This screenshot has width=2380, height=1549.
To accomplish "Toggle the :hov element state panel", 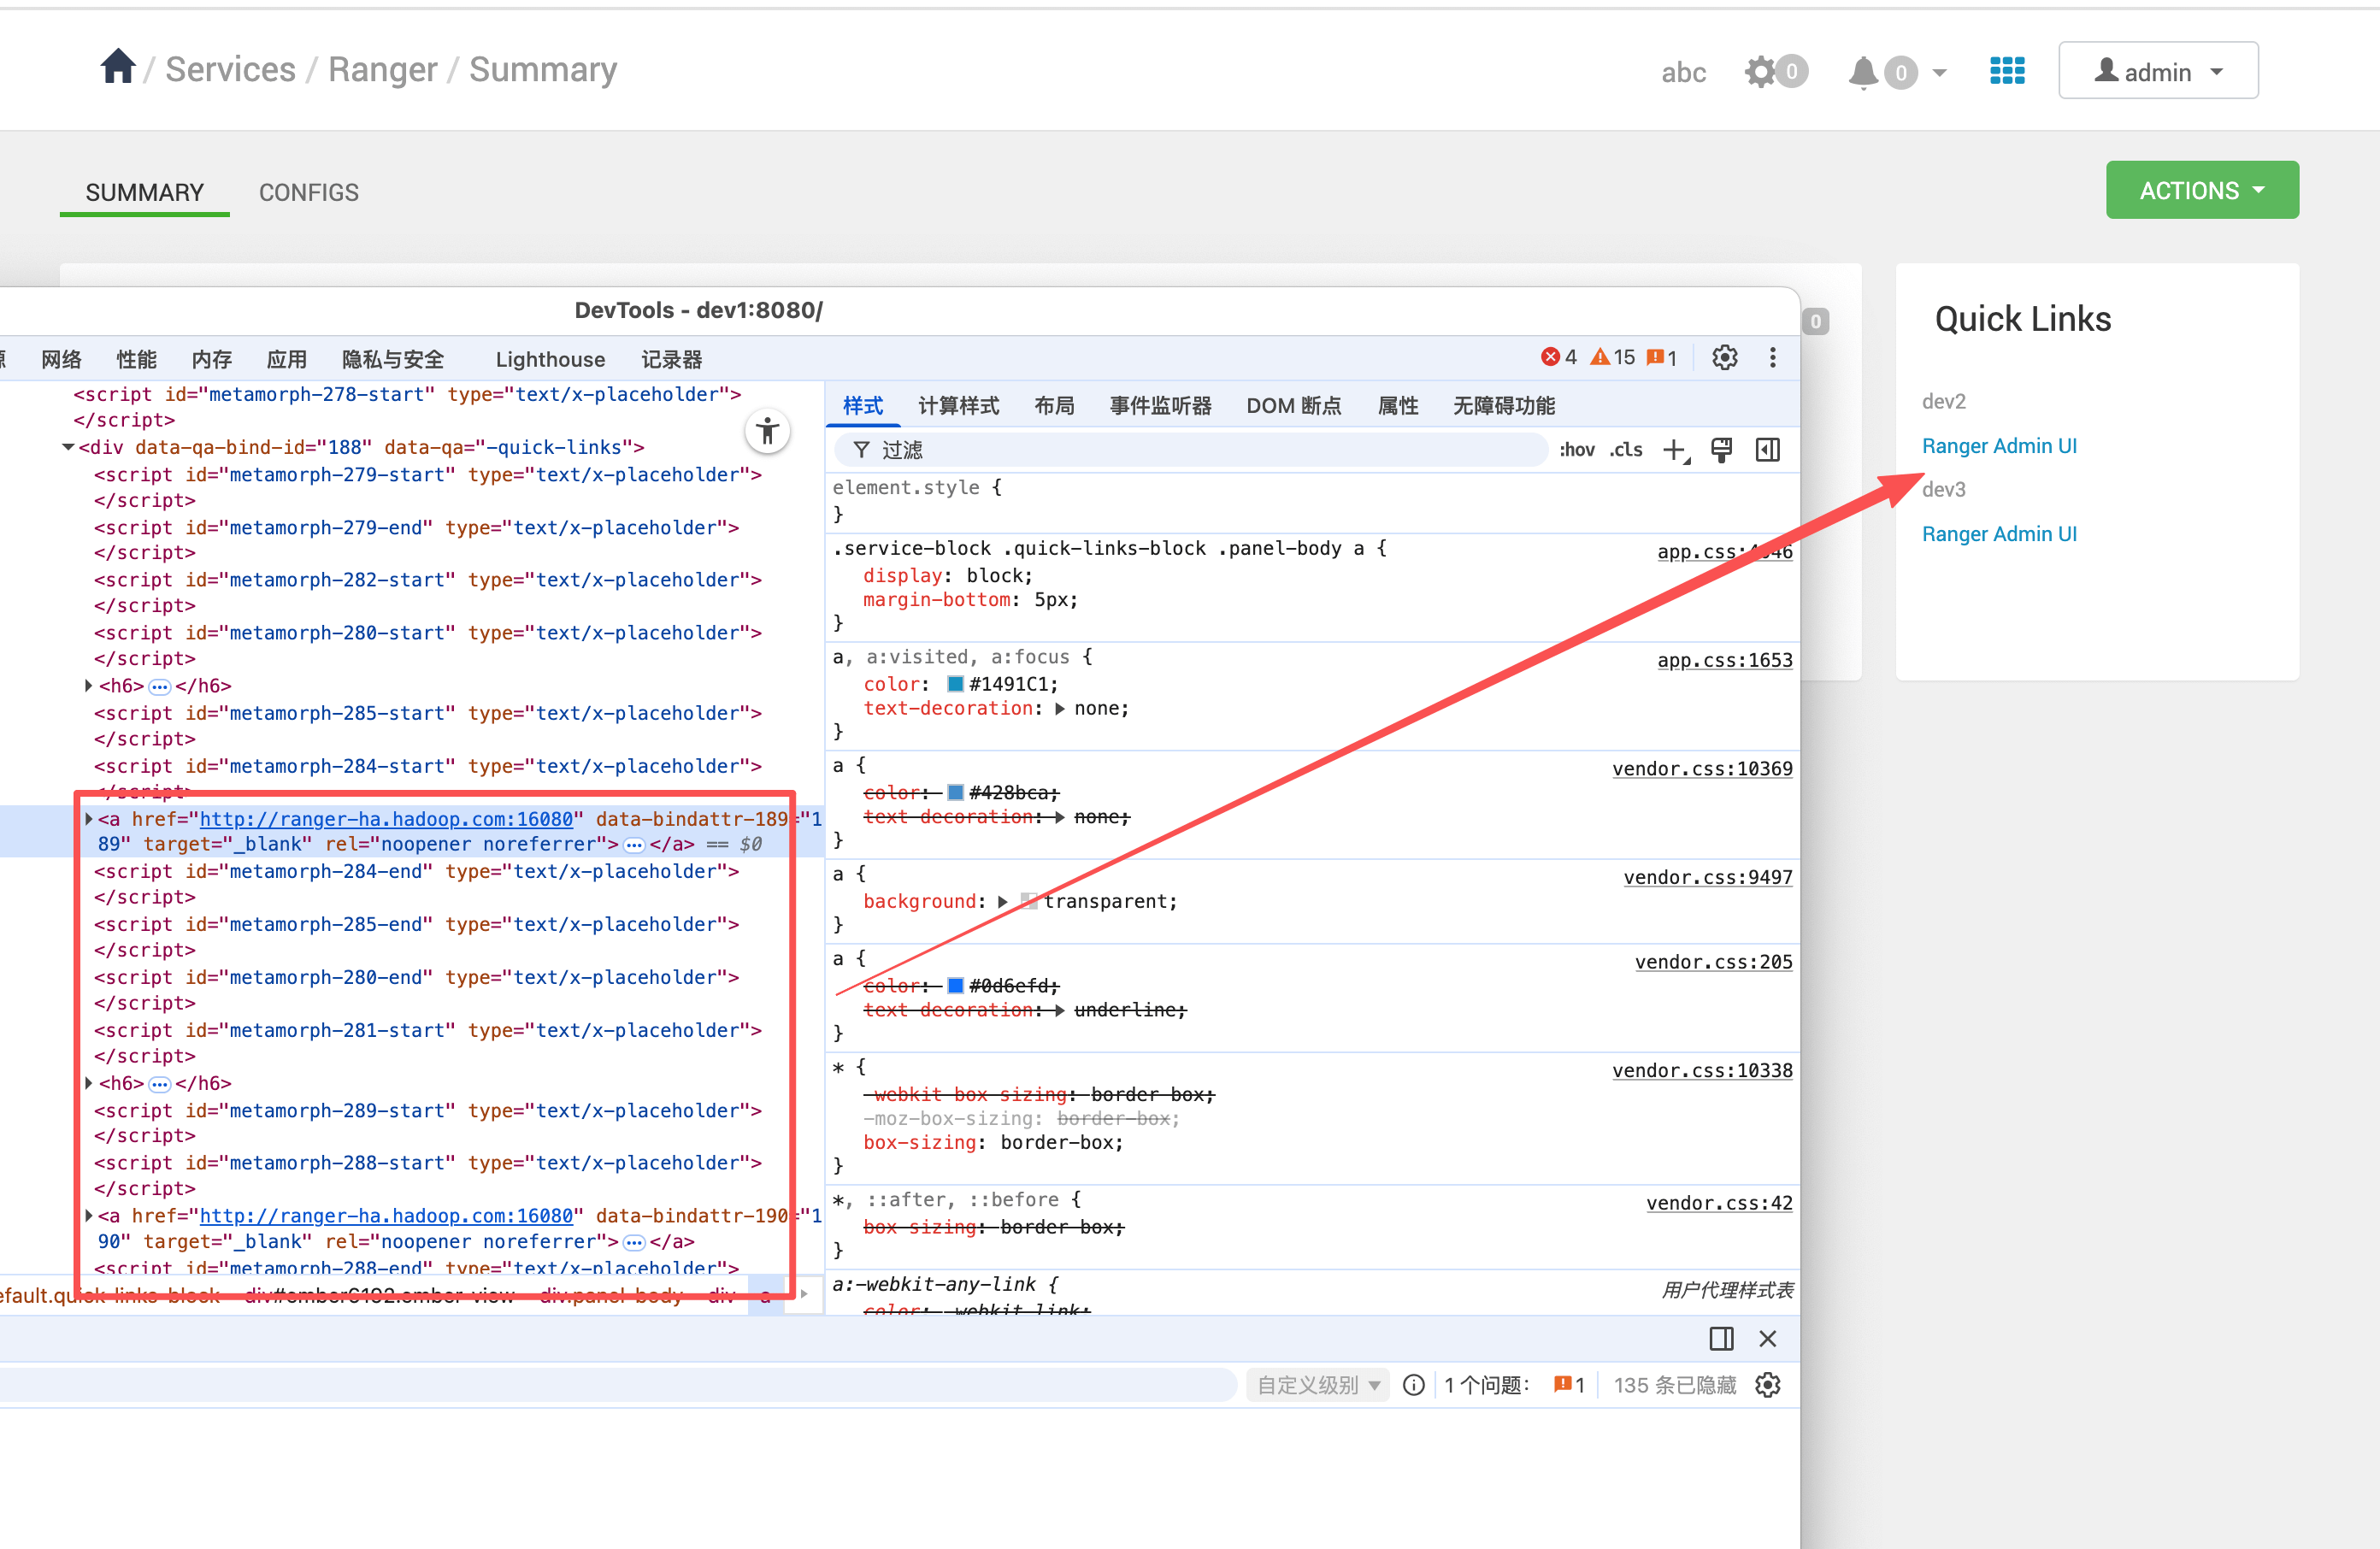I will [1577, 450].
